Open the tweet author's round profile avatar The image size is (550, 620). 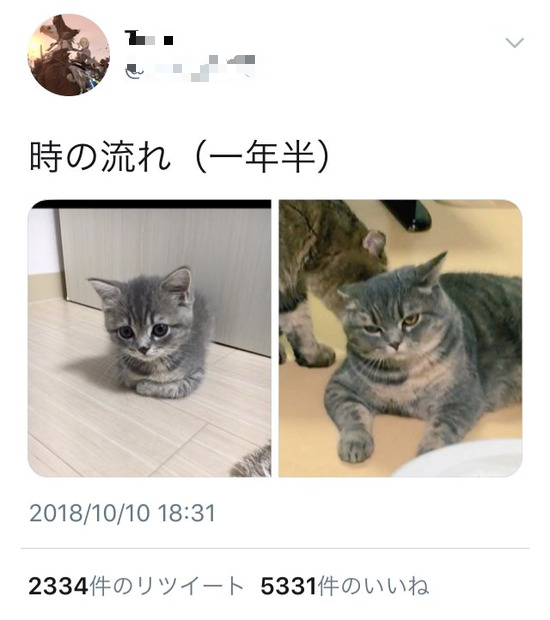[x=68, y=55]
